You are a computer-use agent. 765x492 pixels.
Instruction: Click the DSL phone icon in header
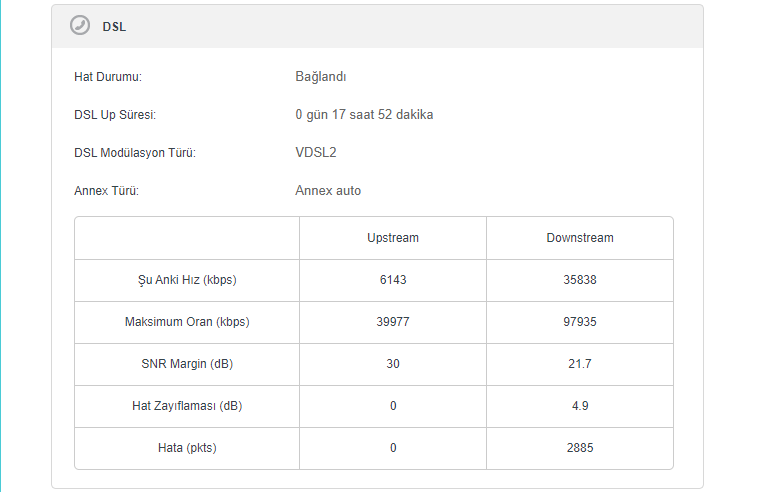tap(80, 26)
